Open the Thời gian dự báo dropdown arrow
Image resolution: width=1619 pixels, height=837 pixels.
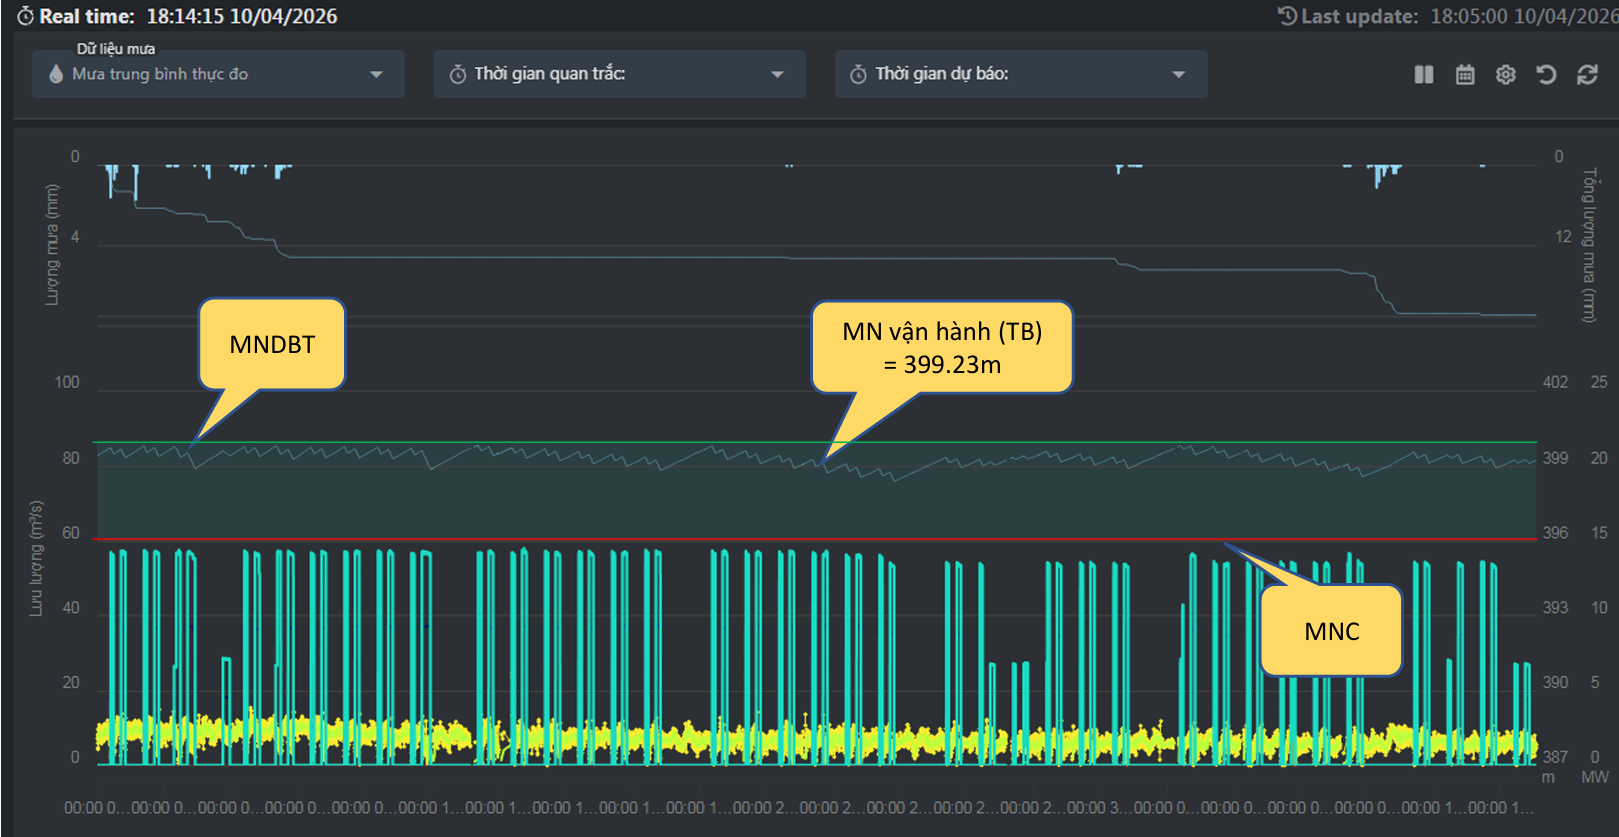tap(1178, 75)
